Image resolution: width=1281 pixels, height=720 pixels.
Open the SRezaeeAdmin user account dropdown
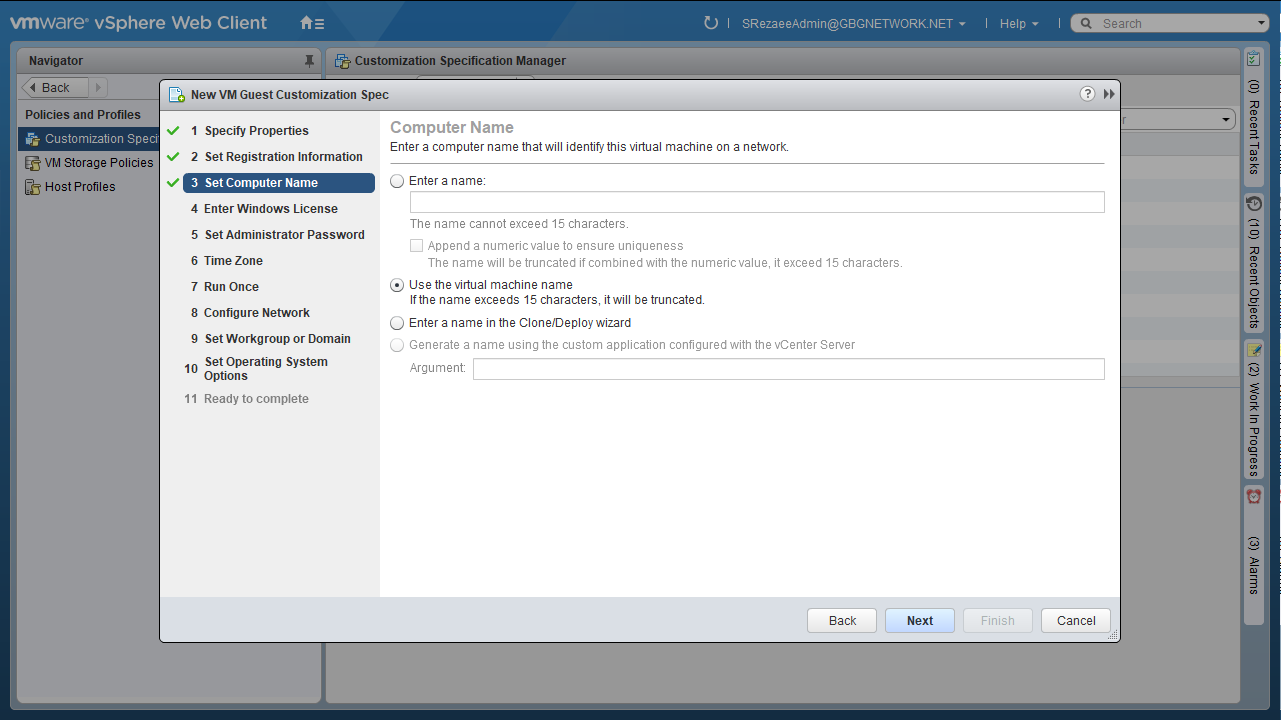point(853,24)
